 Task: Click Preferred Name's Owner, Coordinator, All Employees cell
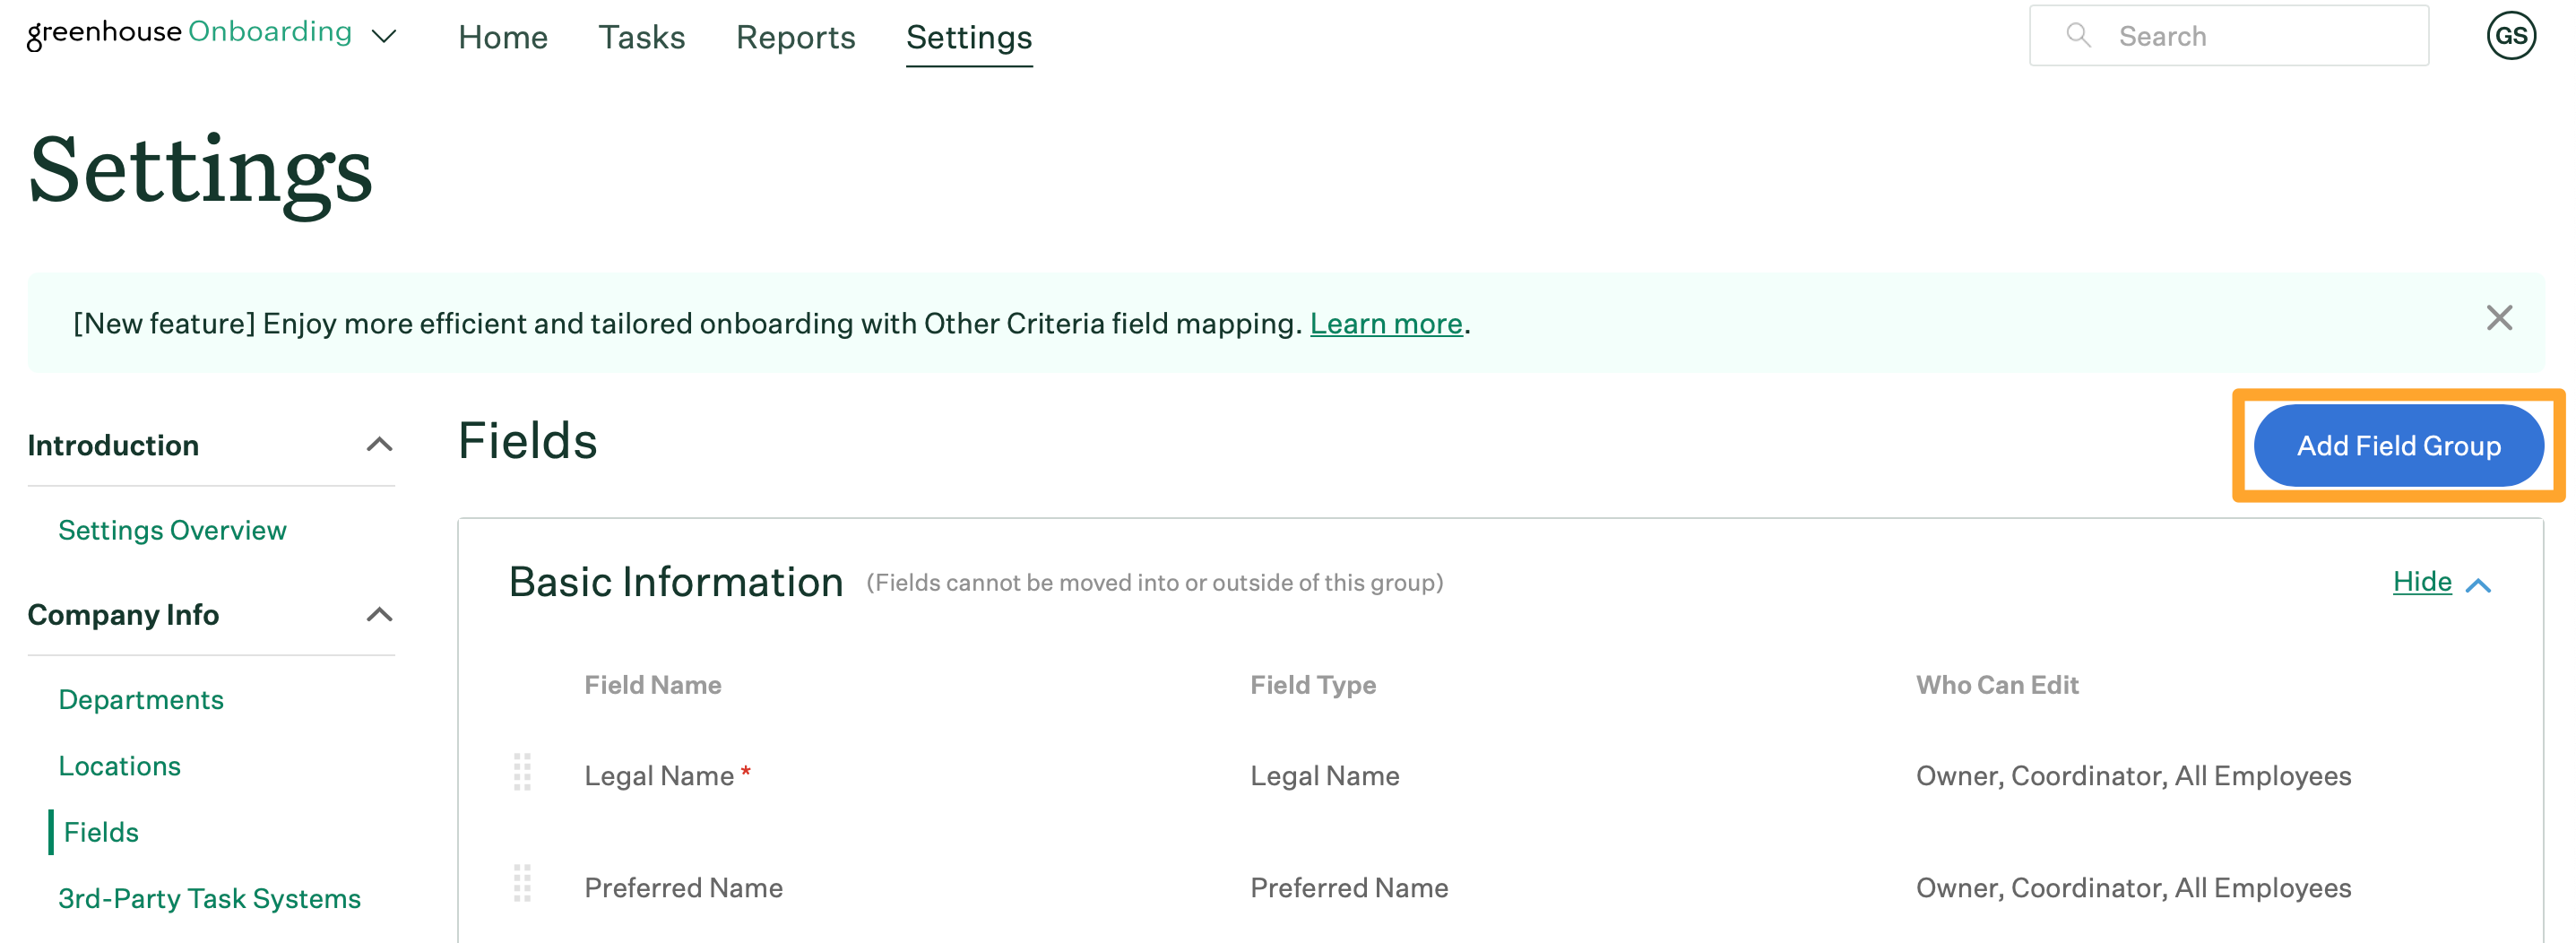point(2133,888)
